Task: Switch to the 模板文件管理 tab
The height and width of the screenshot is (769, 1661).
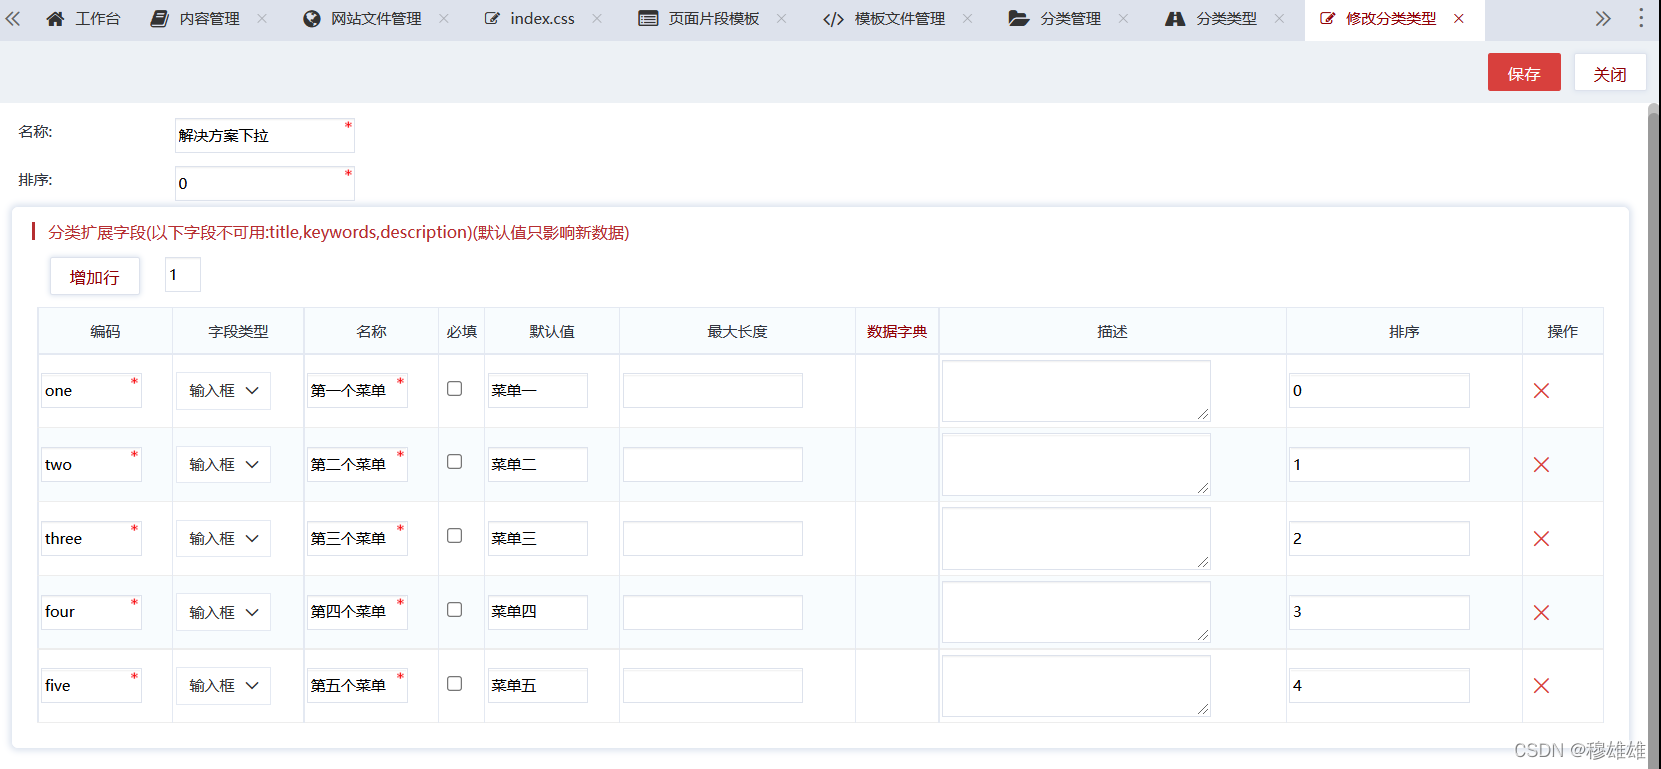Action: (884, 19)
